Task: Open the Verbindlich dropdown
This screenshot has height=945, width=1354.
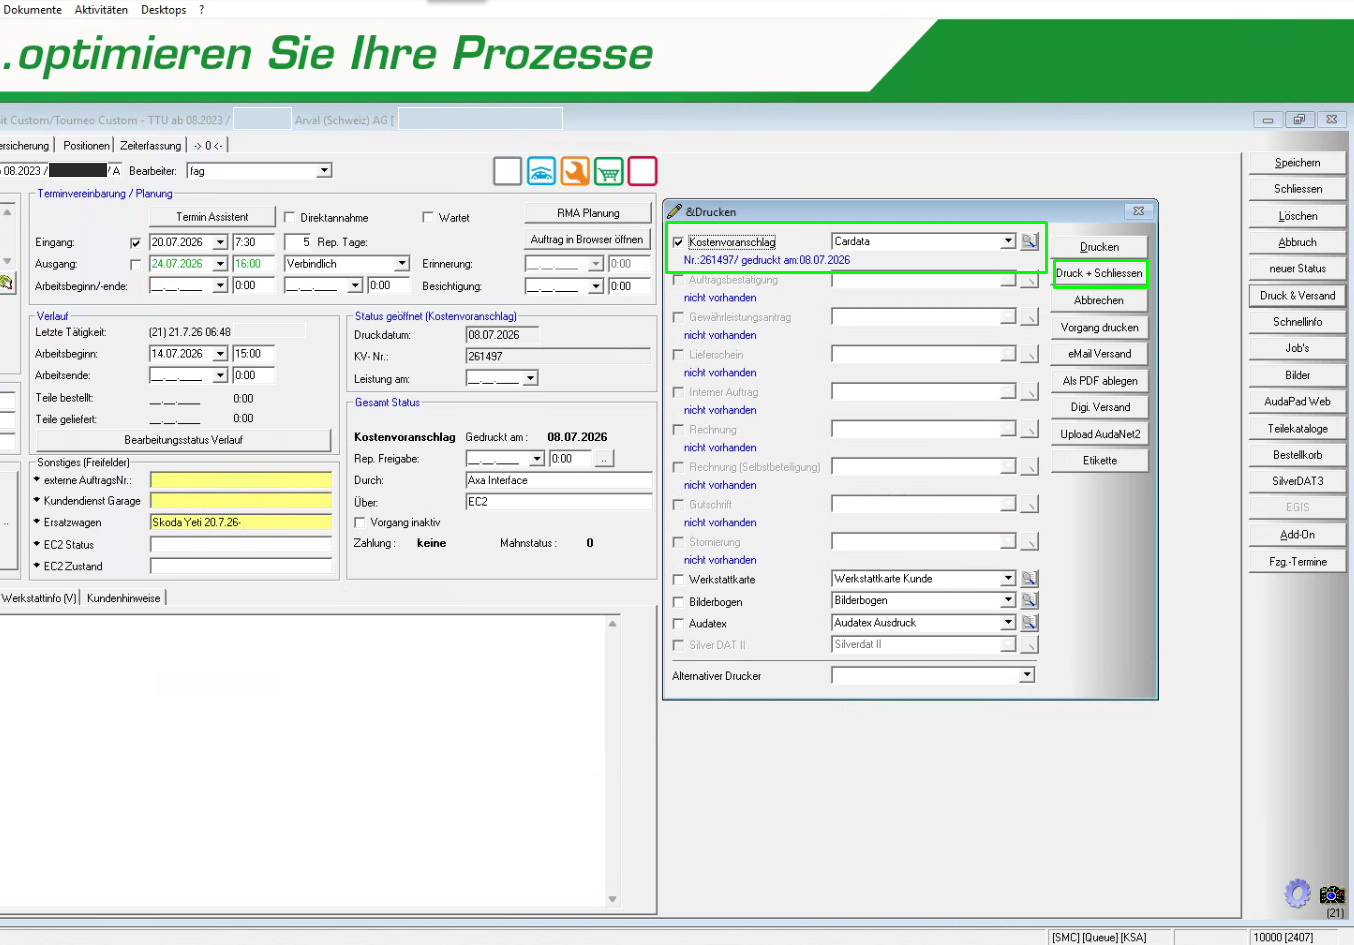Action: (402, 264)
